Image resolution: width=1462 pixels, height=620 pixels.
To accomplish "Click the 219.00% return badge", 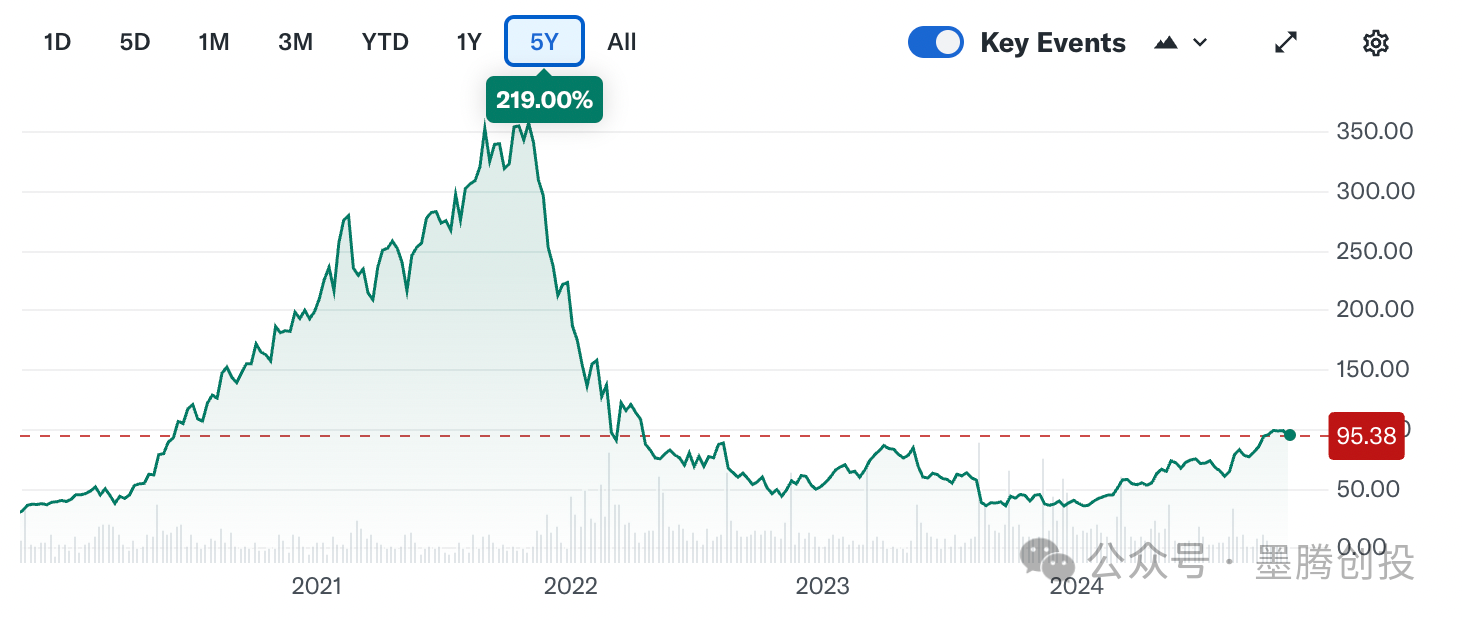I will 544,100.
